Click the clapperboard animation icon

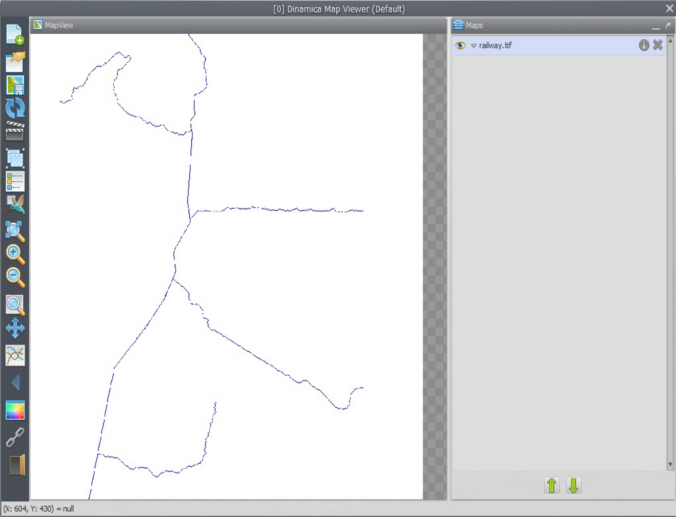[x=15, y=132]
